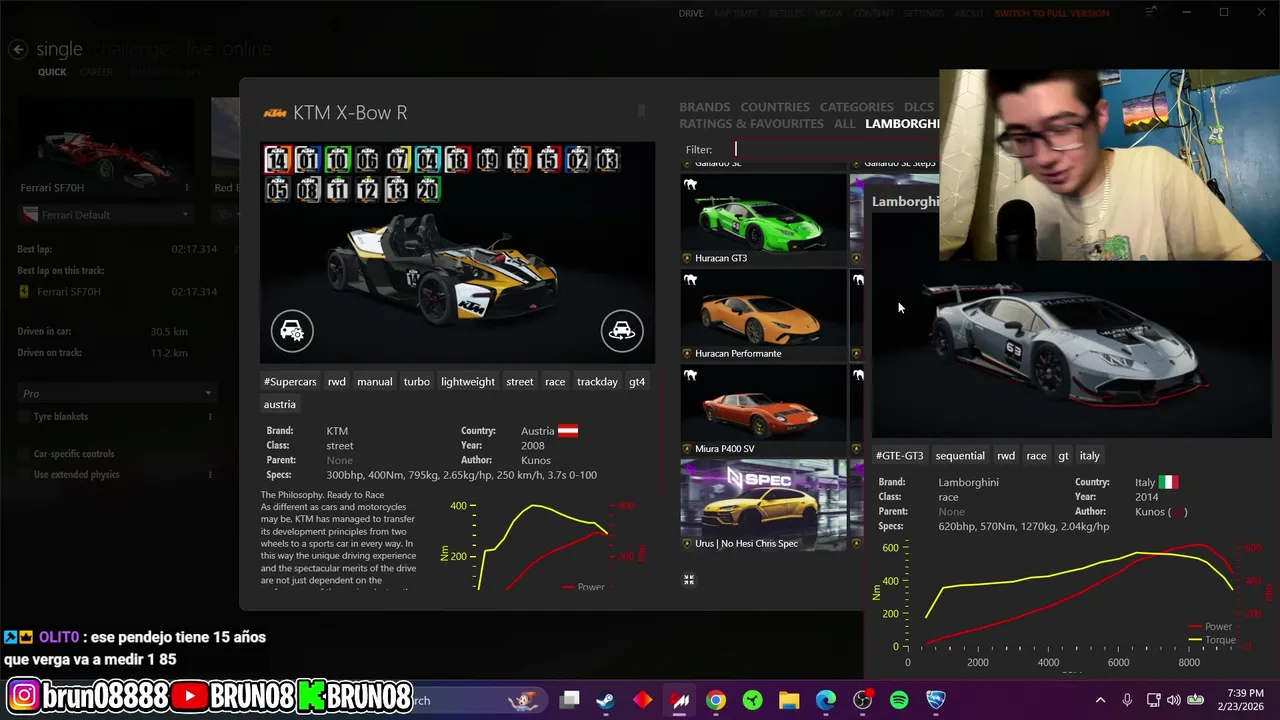Image resolution: width=1280 pixels, height=720 pixels.
Task: Toggle the Car-specific controls checkbox
Action: coord(23,454)
